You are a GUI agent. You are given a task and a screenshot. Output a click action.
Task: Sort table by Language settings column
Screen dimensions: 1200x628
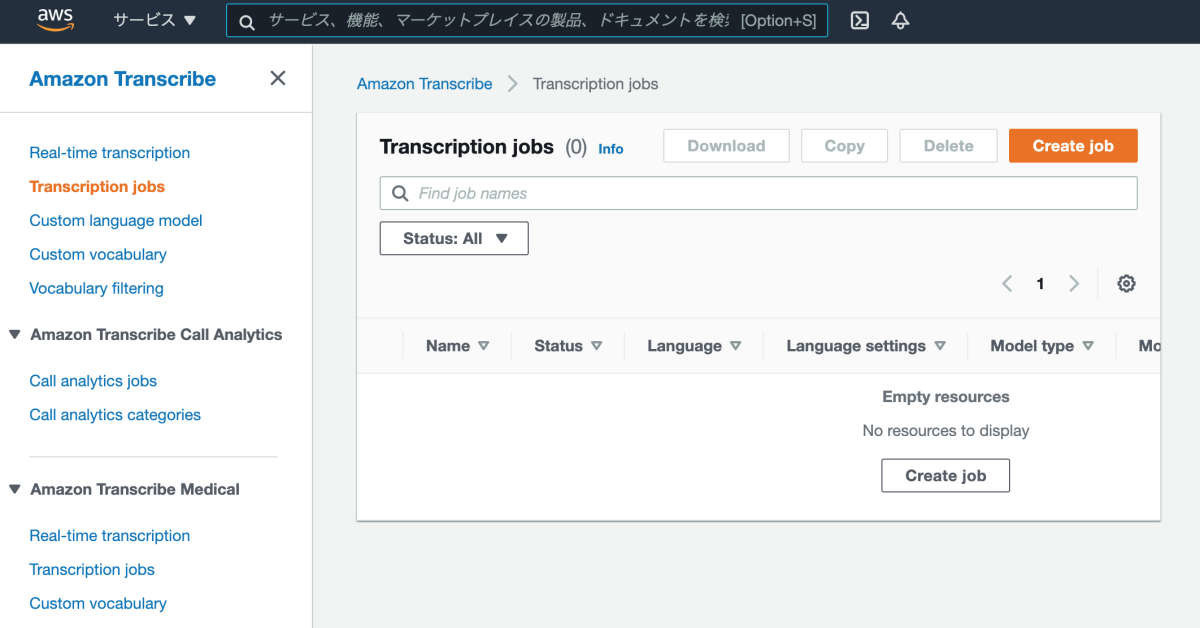865,346
